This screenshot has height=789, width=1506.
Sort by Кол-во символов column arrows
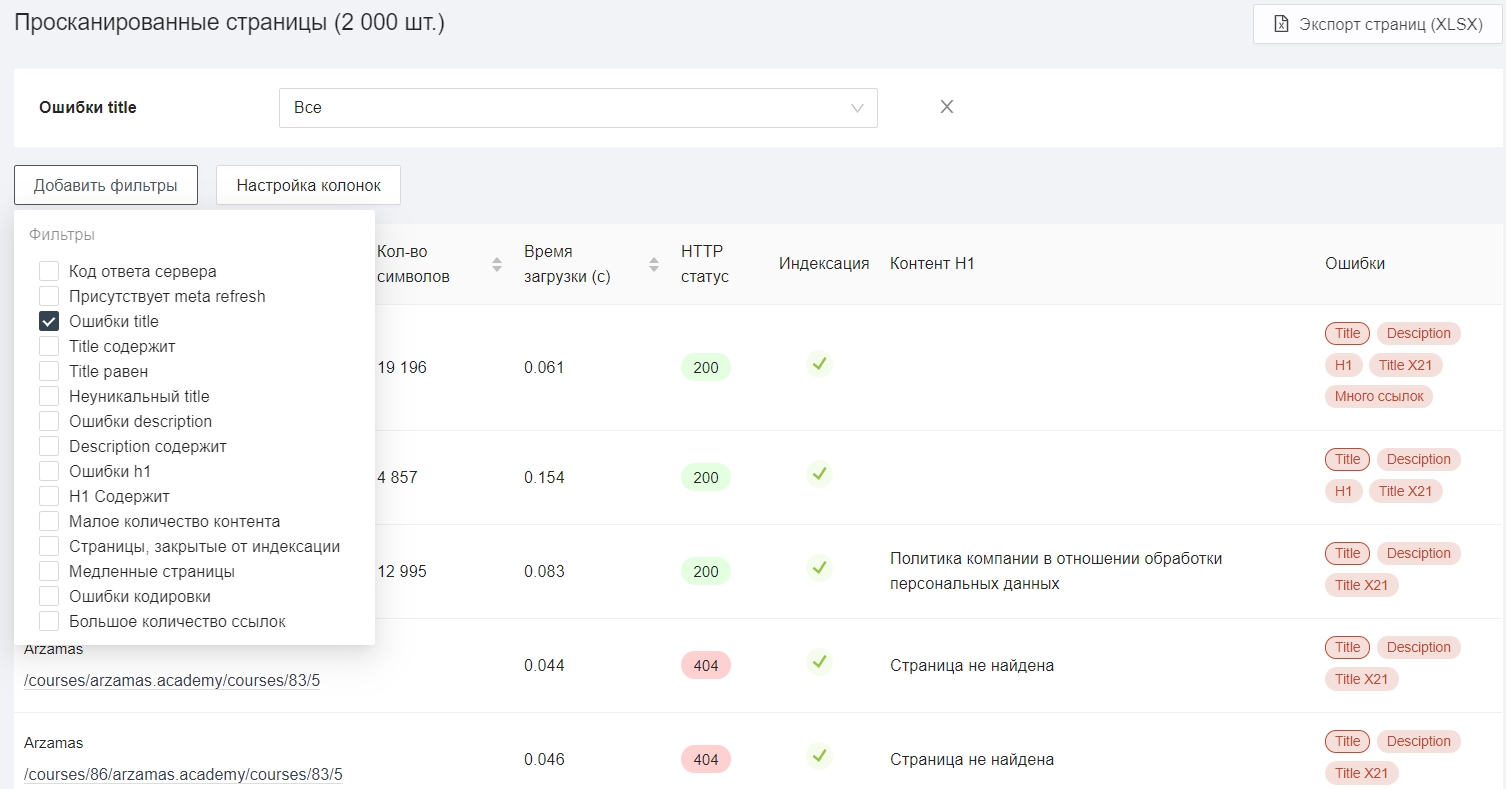tap(497, 264)
